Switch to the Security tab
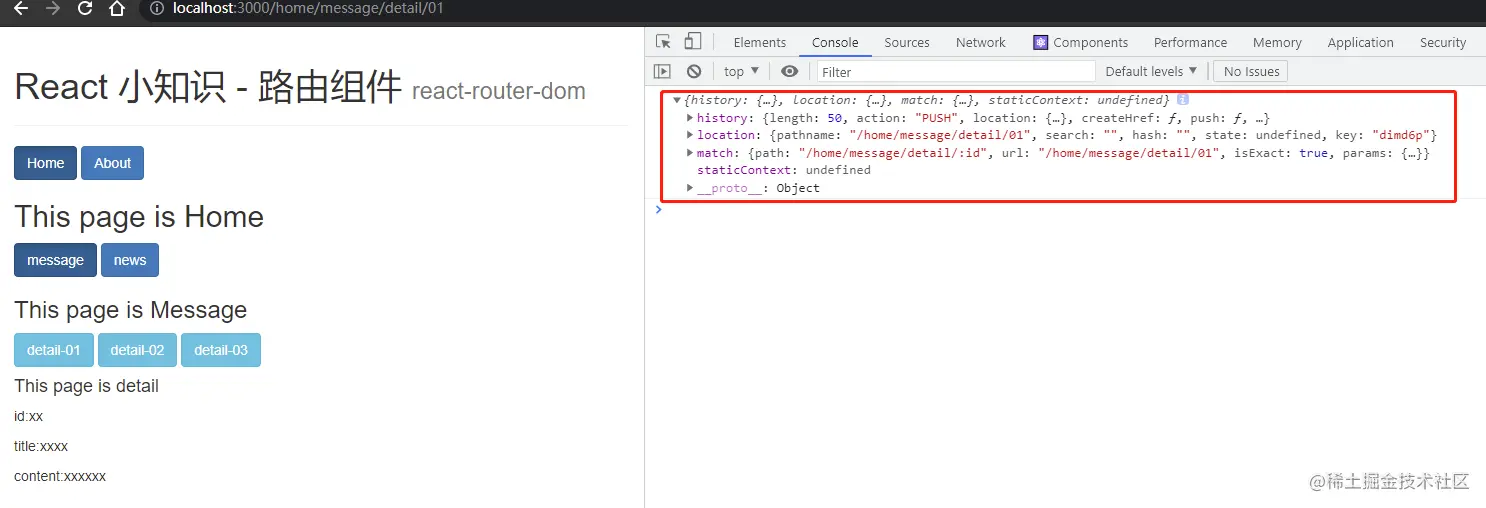This screenshot has width=1486, height=508. [1443, 42]
